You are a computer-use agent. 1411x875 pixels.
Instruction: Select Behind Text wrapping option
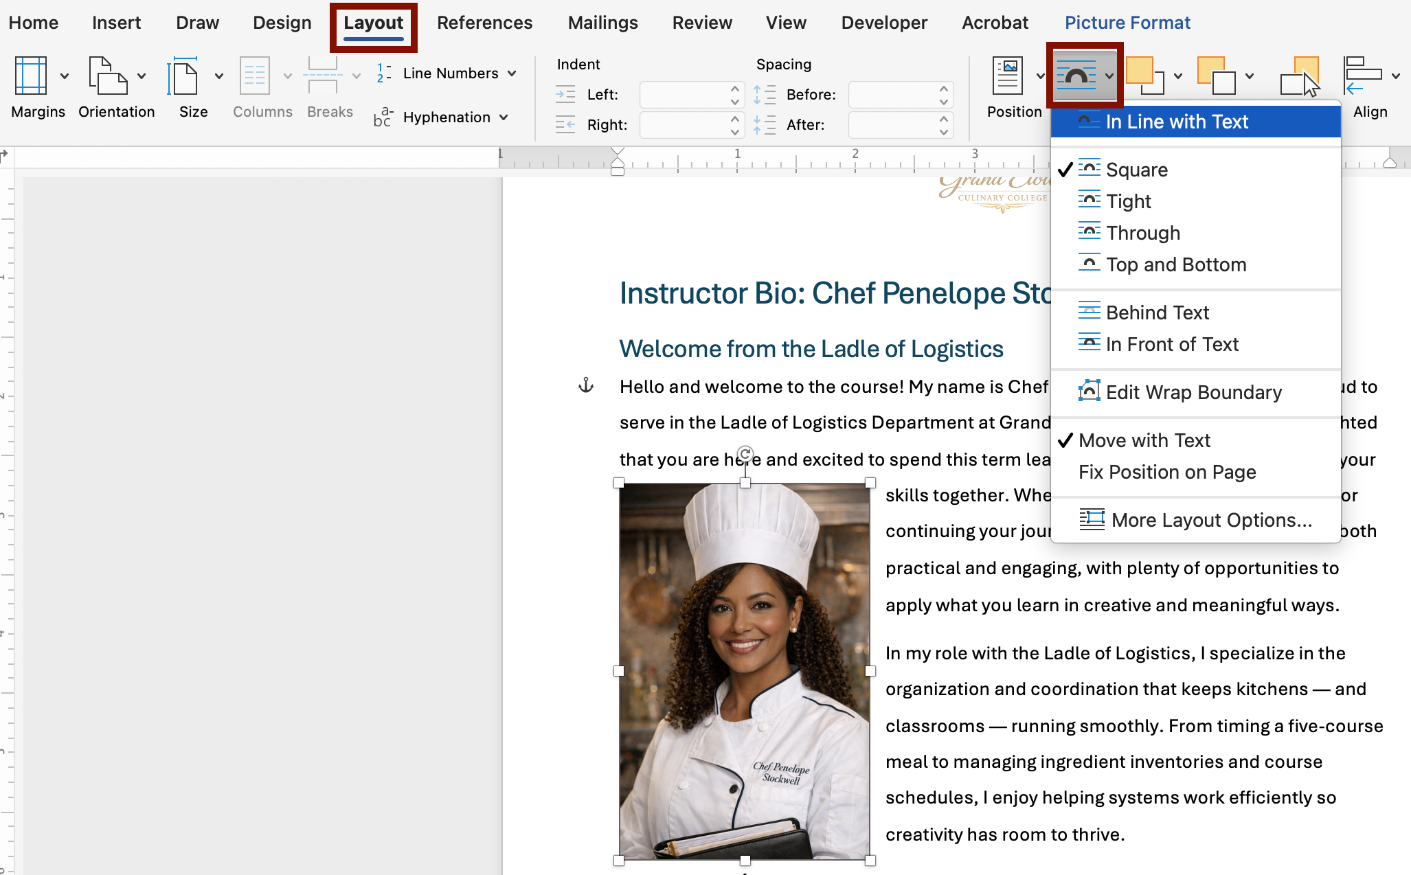pos(1155,311)
